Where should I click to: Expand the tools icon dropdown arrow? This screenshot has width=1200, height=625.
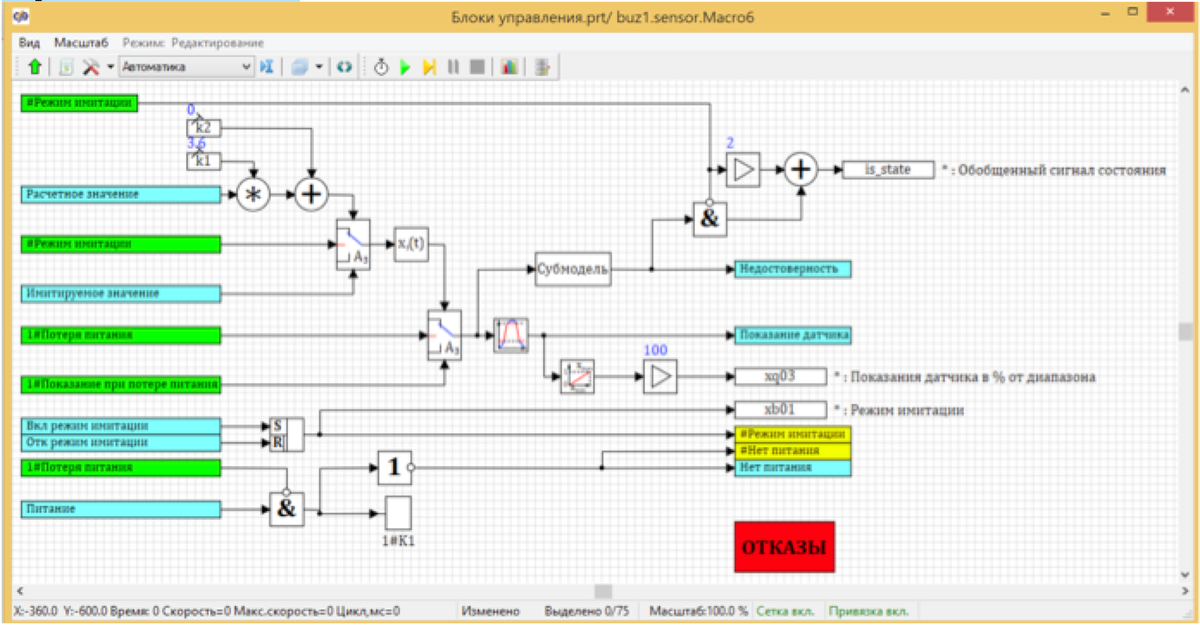coord(110,67)
